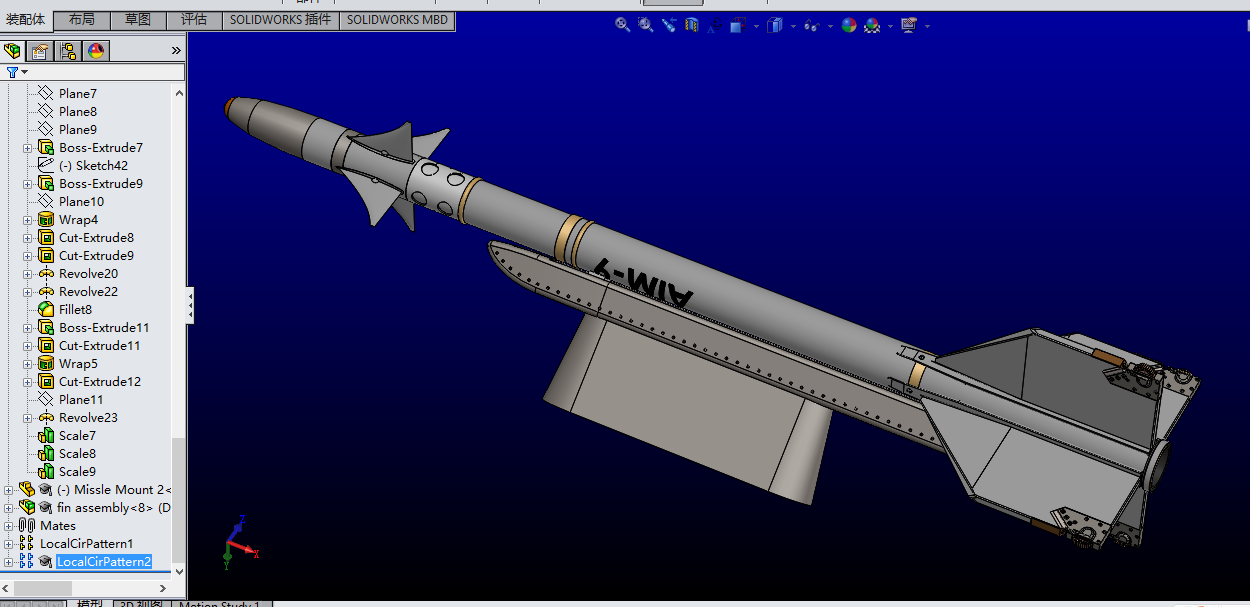This screenshot has width=1250, height=607.
Task: Click the View Orientation cube icon
Action: click(738, 25)
